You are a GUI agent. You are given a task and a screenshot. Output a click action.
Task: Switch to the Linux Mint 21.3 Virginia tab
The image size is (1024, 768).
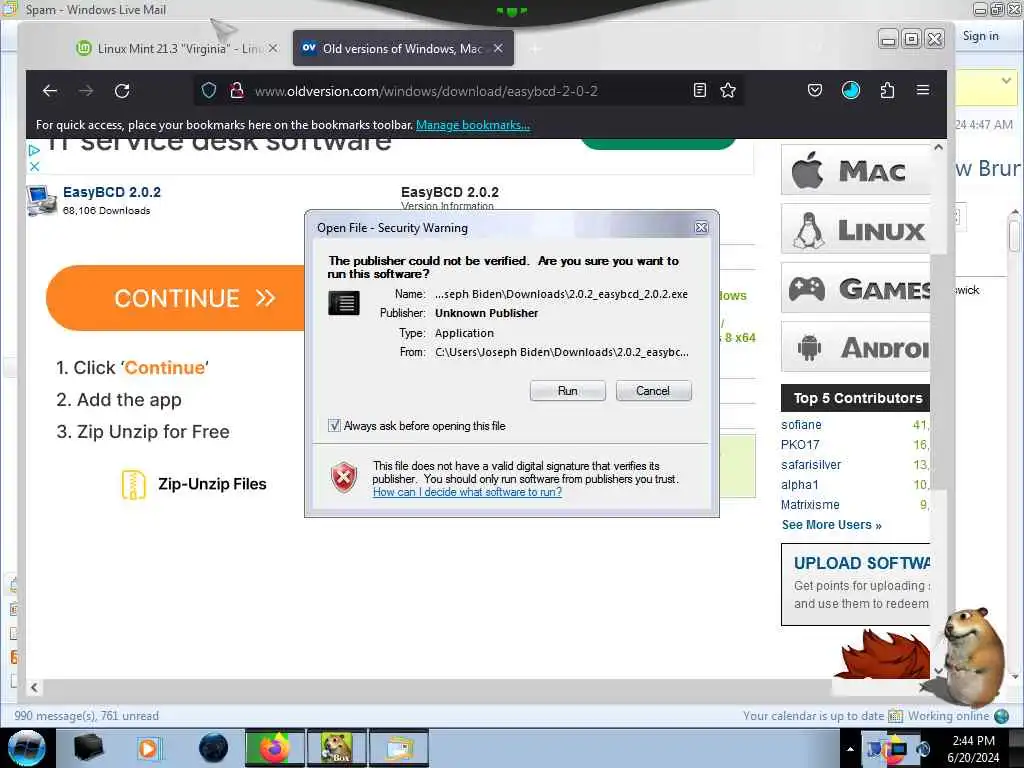click(171, 48)
